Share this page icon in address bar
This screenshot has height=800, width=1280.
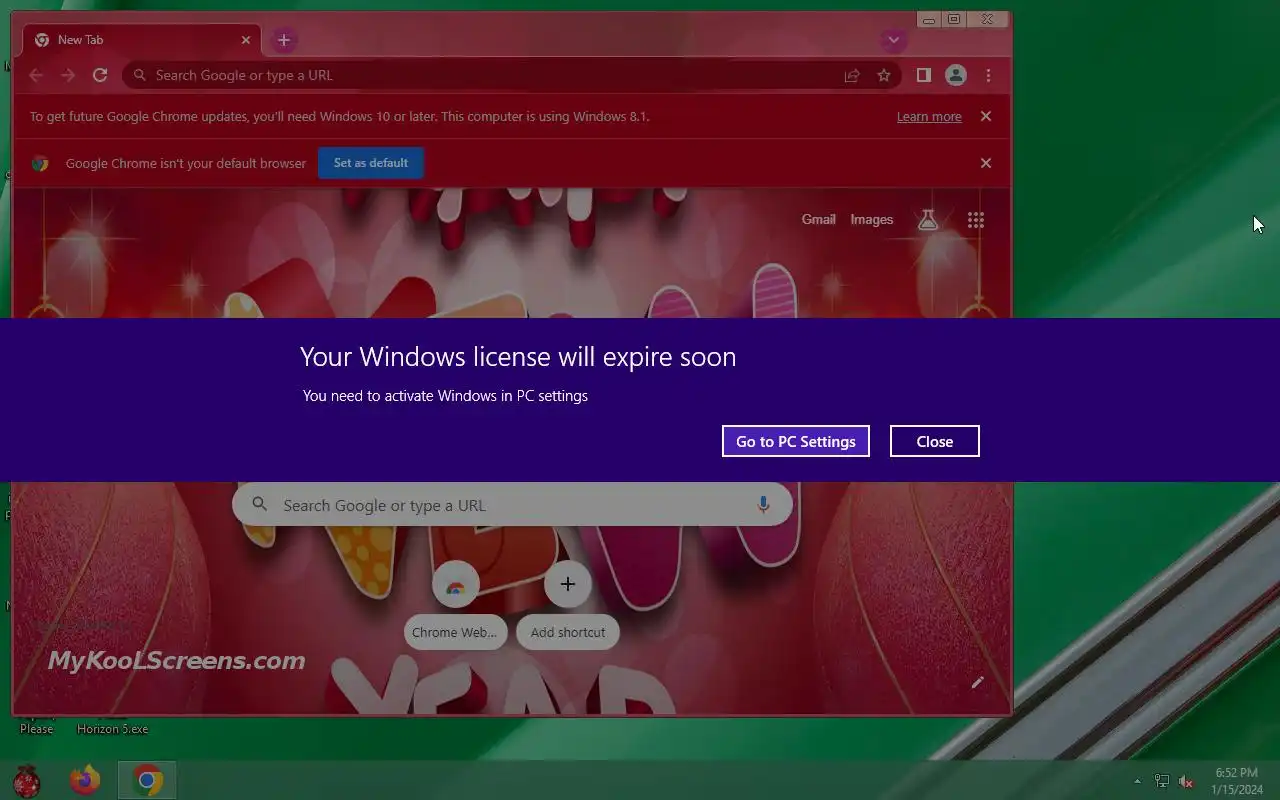pyautogui.click(x=852, y=75)
